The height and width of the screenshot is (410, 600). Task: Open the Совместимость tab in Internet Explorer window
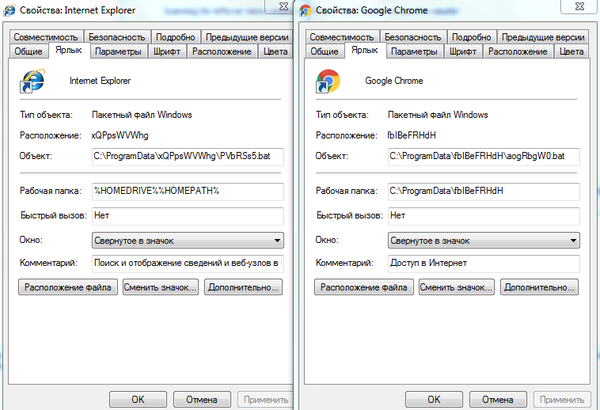click(x=46, y=37)
